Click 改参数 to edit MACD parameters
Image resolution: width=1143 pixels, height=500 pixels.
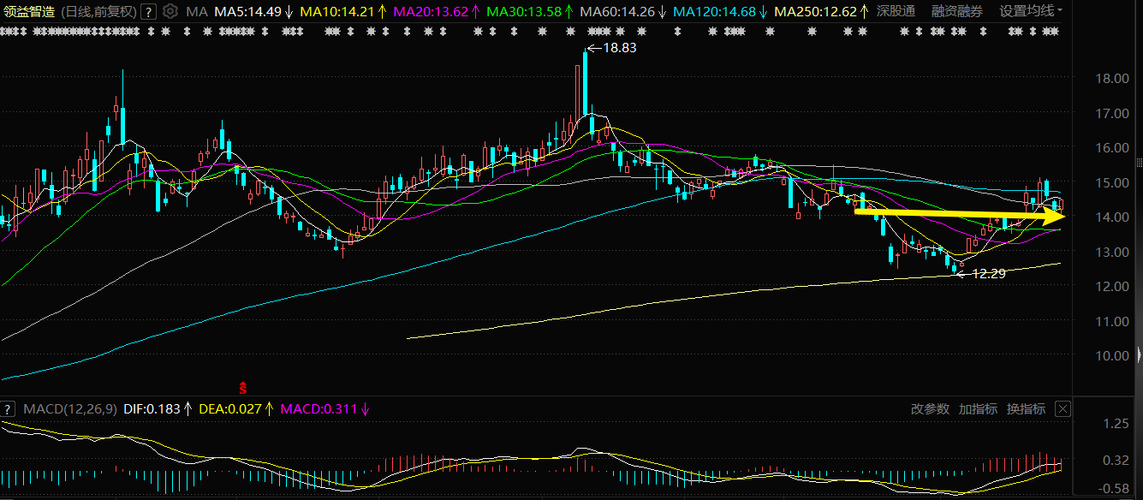pyautogui.click(x=930, y=409)
